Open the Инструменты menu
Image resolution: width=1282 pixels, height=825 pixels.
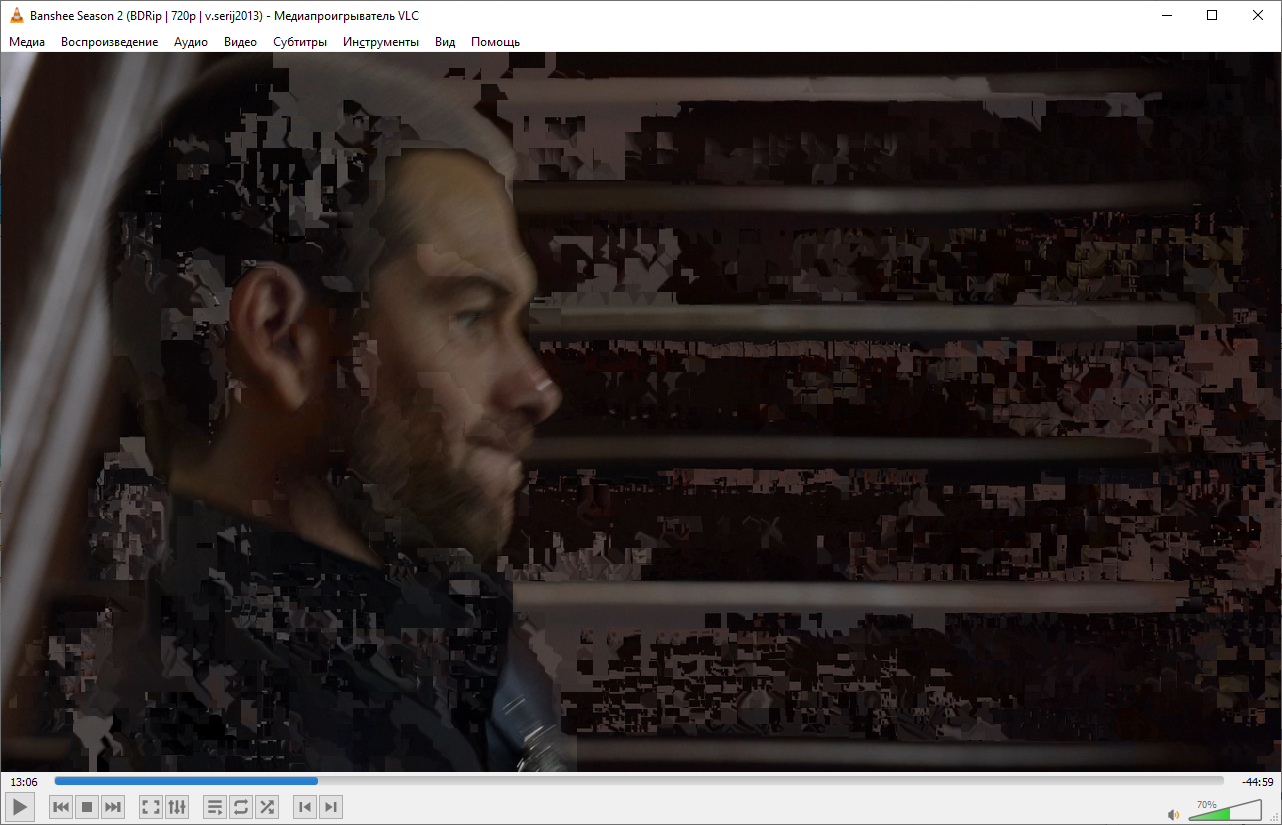click(x=381, y=42)
